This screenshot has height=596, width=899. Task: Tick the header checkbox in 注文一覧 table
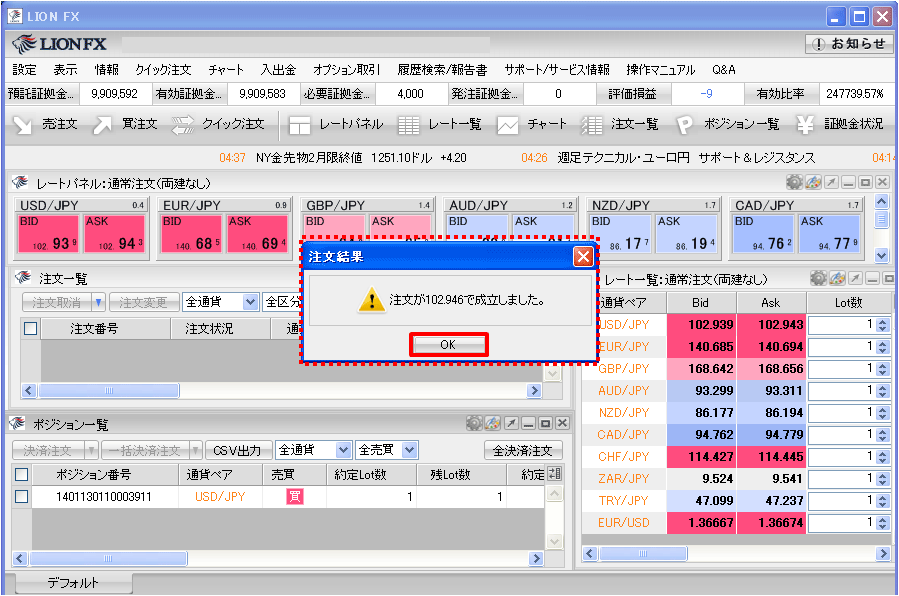(30, 328)
